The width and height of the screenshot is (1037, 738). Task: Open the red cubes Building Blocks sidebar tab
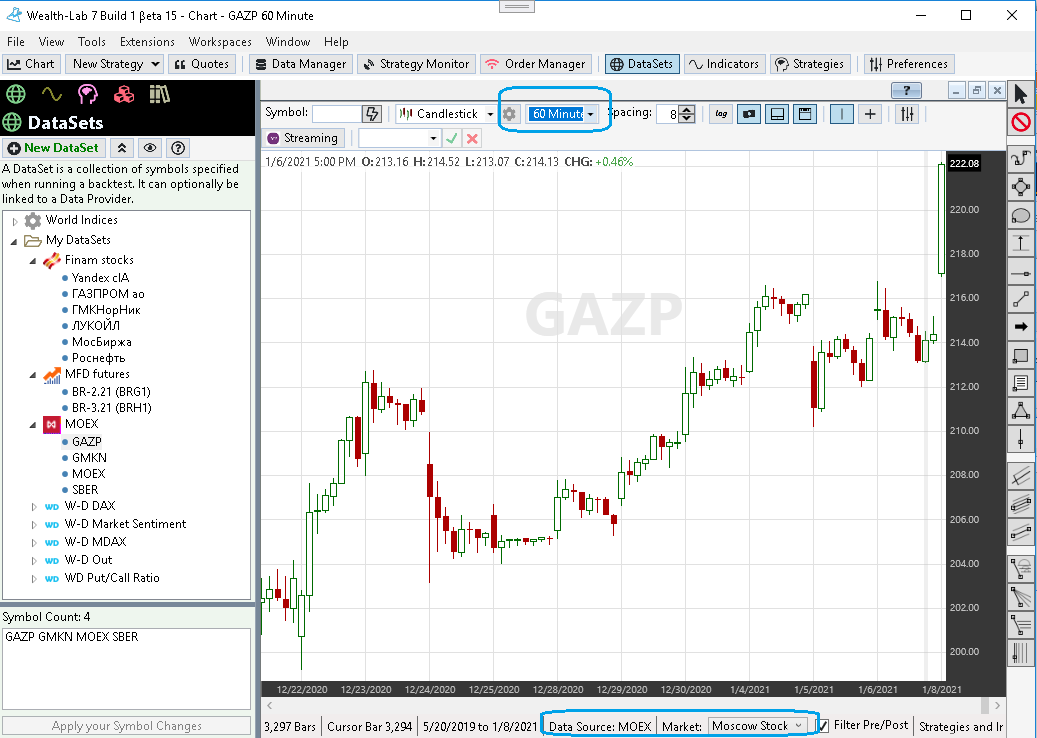coord(124,94)
